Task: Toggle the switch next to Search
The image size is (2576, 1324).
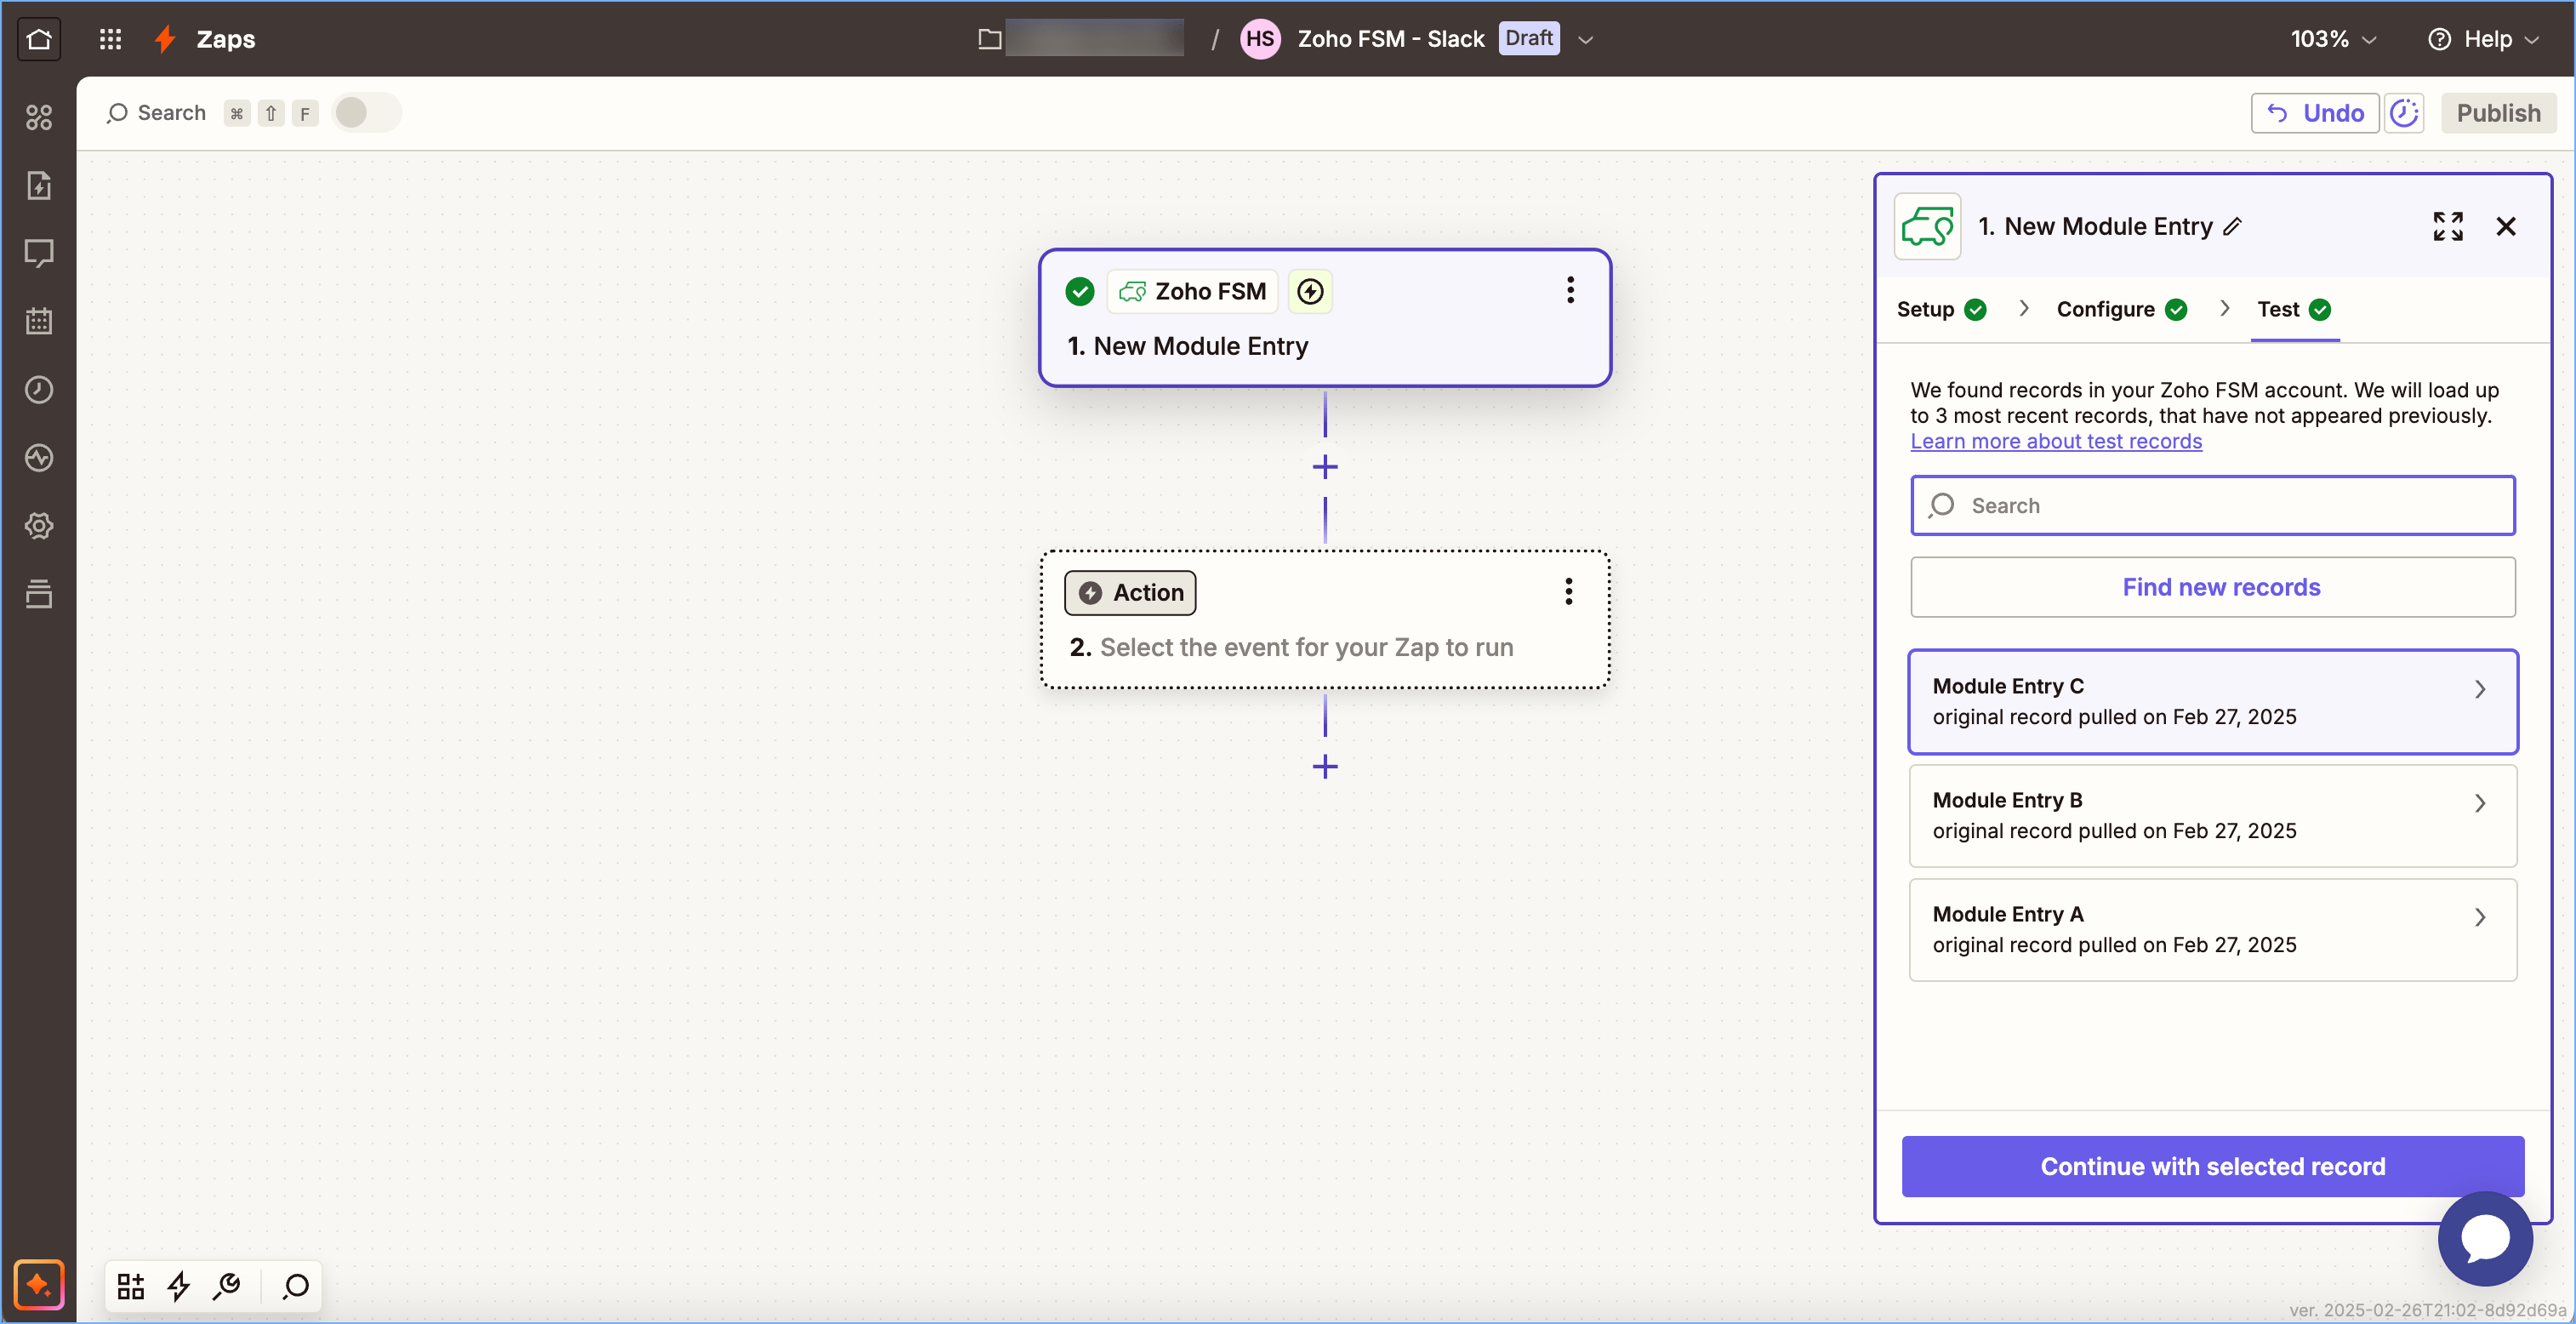Action: (x=365, y=113)
